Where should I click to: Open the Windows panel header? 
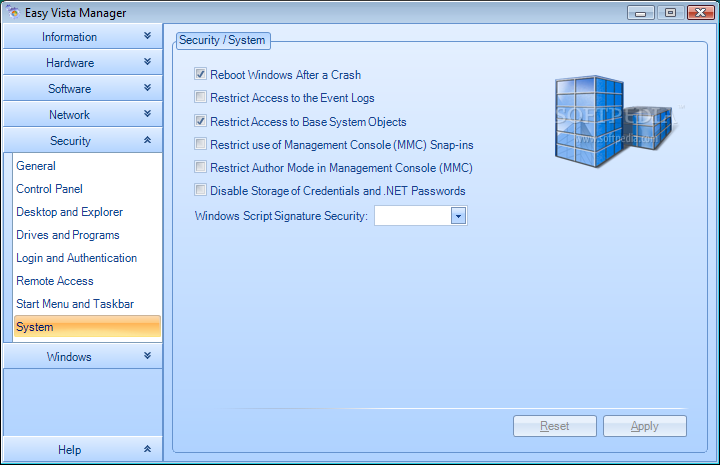coord(83,356)
